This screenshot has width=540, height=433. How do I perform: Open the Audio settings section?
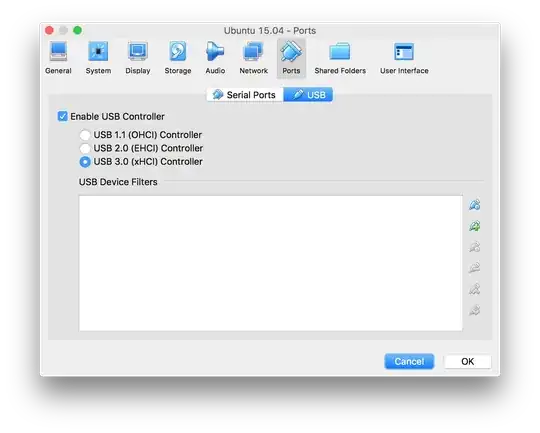click(x=215, y=58)
